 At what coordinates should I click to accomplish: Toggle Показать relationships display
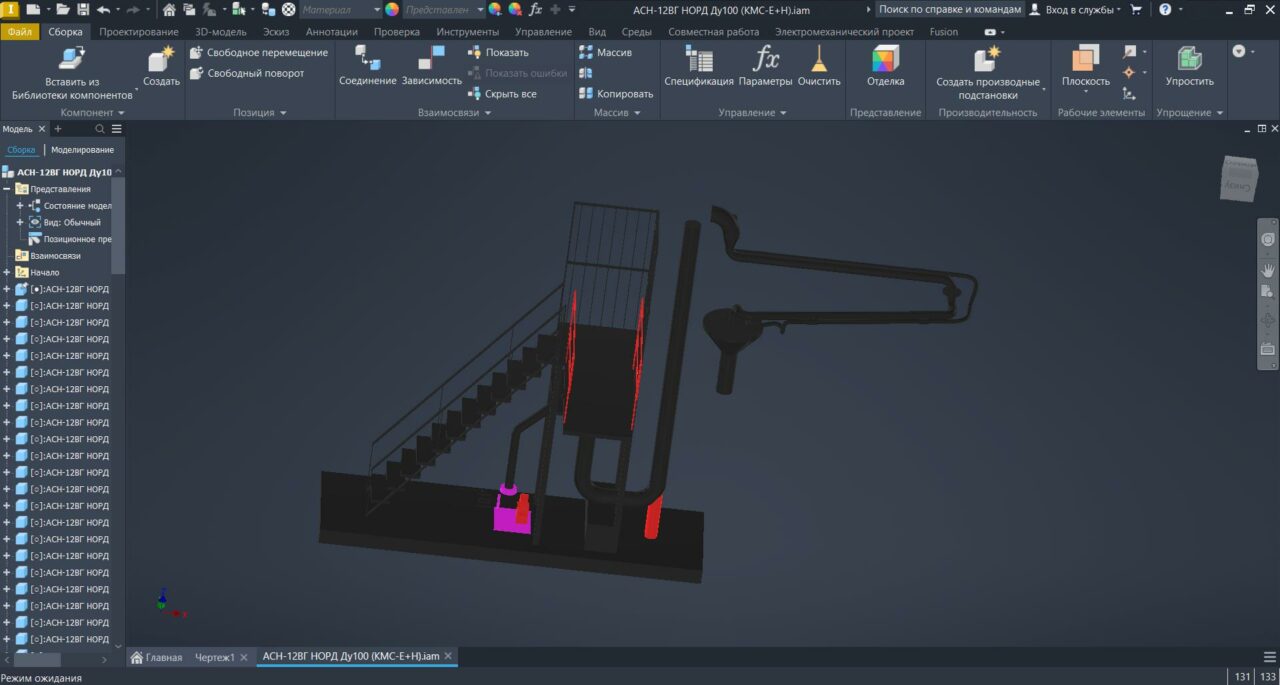(506, 52)
